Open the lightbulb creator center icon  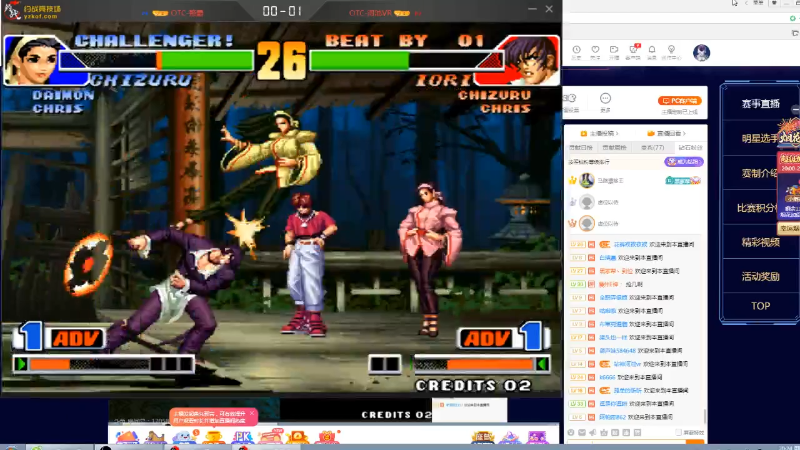pyautogui.click(x=671, y=50)
